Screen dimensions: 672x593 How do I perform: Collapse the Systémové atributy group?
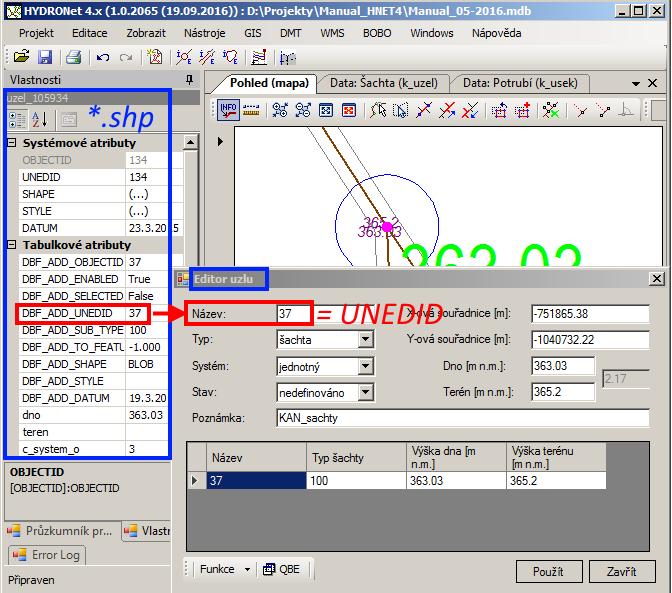tap(12, 142)
